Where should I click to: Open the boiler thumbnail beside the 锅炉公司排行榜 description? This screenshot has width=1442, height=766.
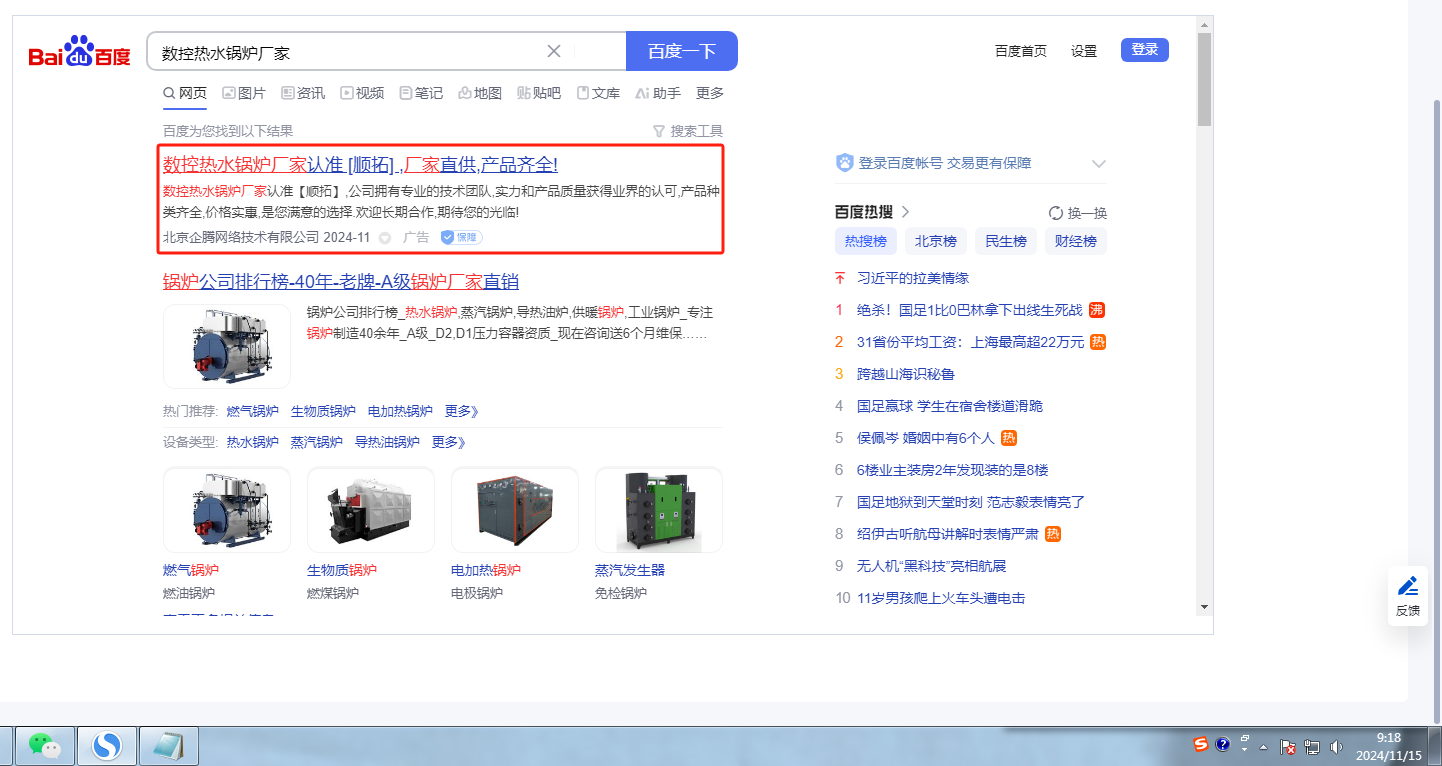pyautogui.click(x=227, y=346)
